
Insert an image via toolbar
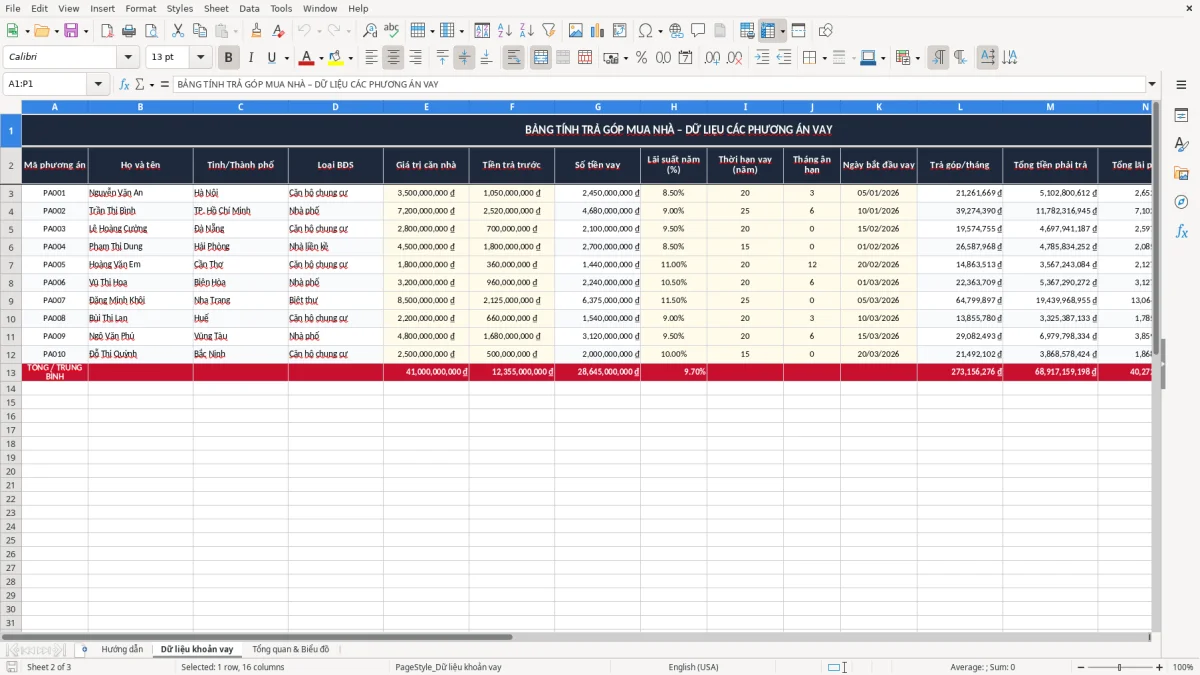[576, 31]
